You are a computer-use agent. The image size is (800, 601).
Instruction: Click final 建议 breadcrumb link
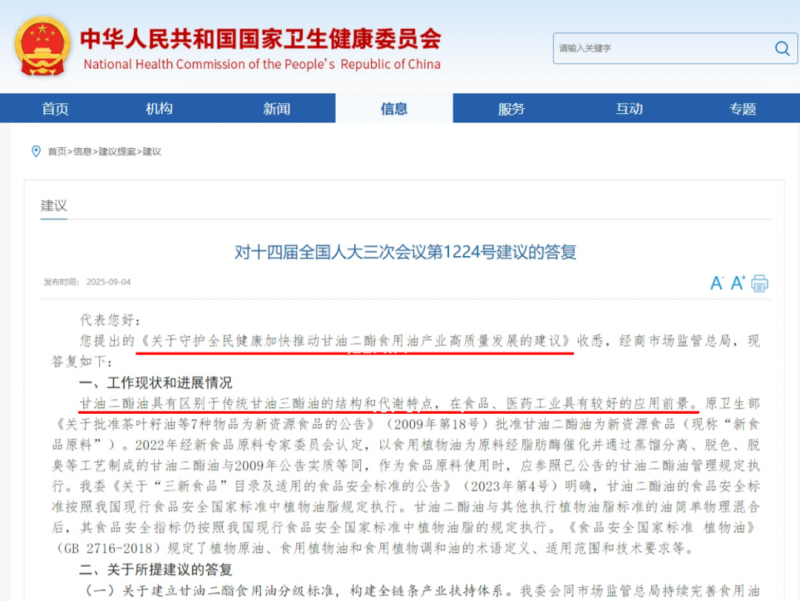[x=152, y=152]
